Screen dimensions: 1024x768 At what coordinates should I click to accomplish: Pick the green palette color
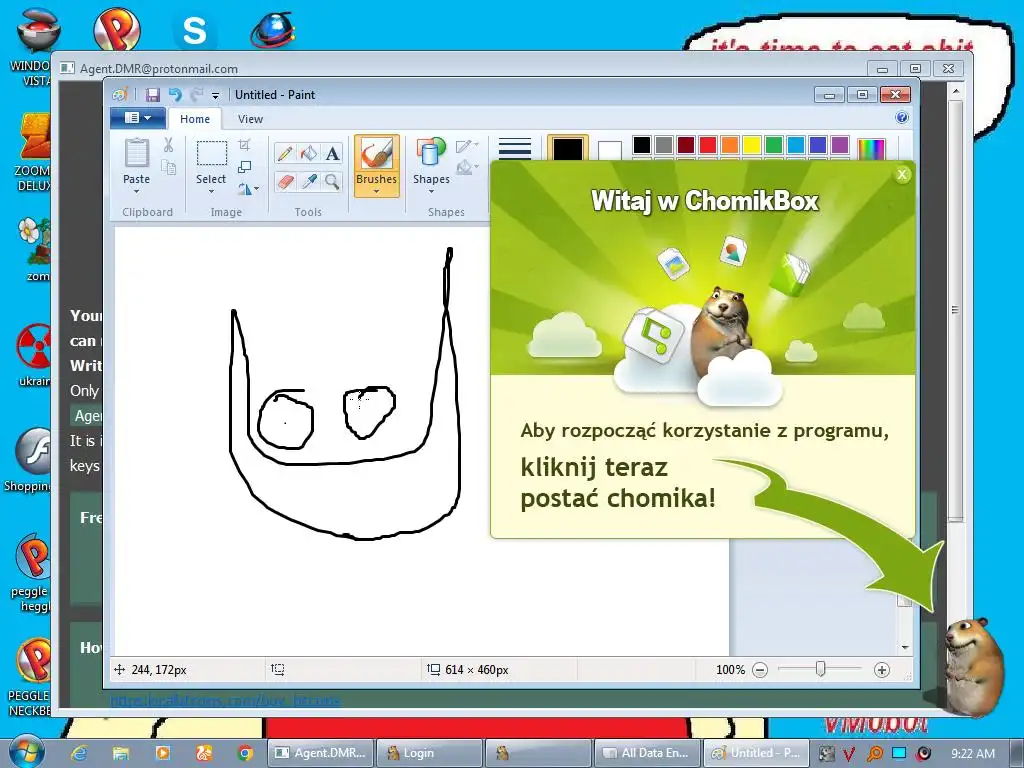pos(774,145)
